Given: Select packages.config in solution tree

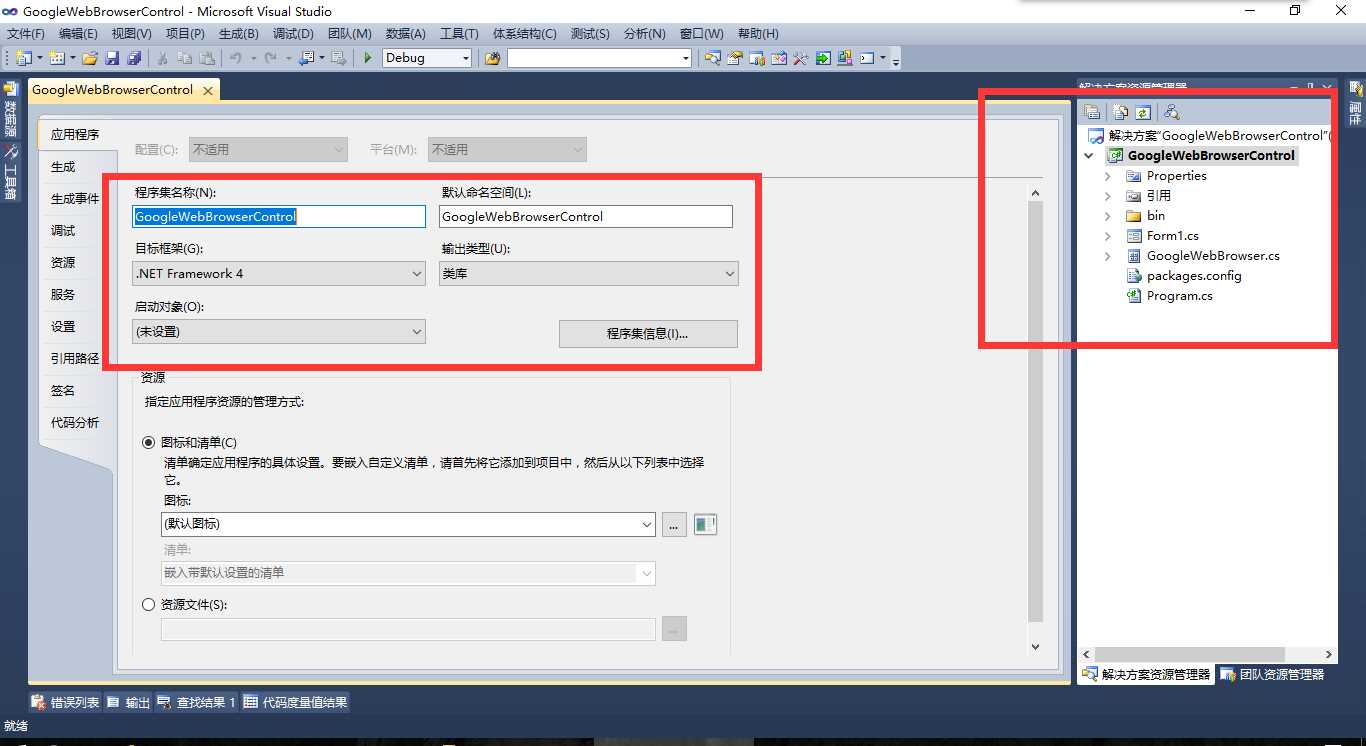Looking at the screenshot, I should [x=1194, y=276].
